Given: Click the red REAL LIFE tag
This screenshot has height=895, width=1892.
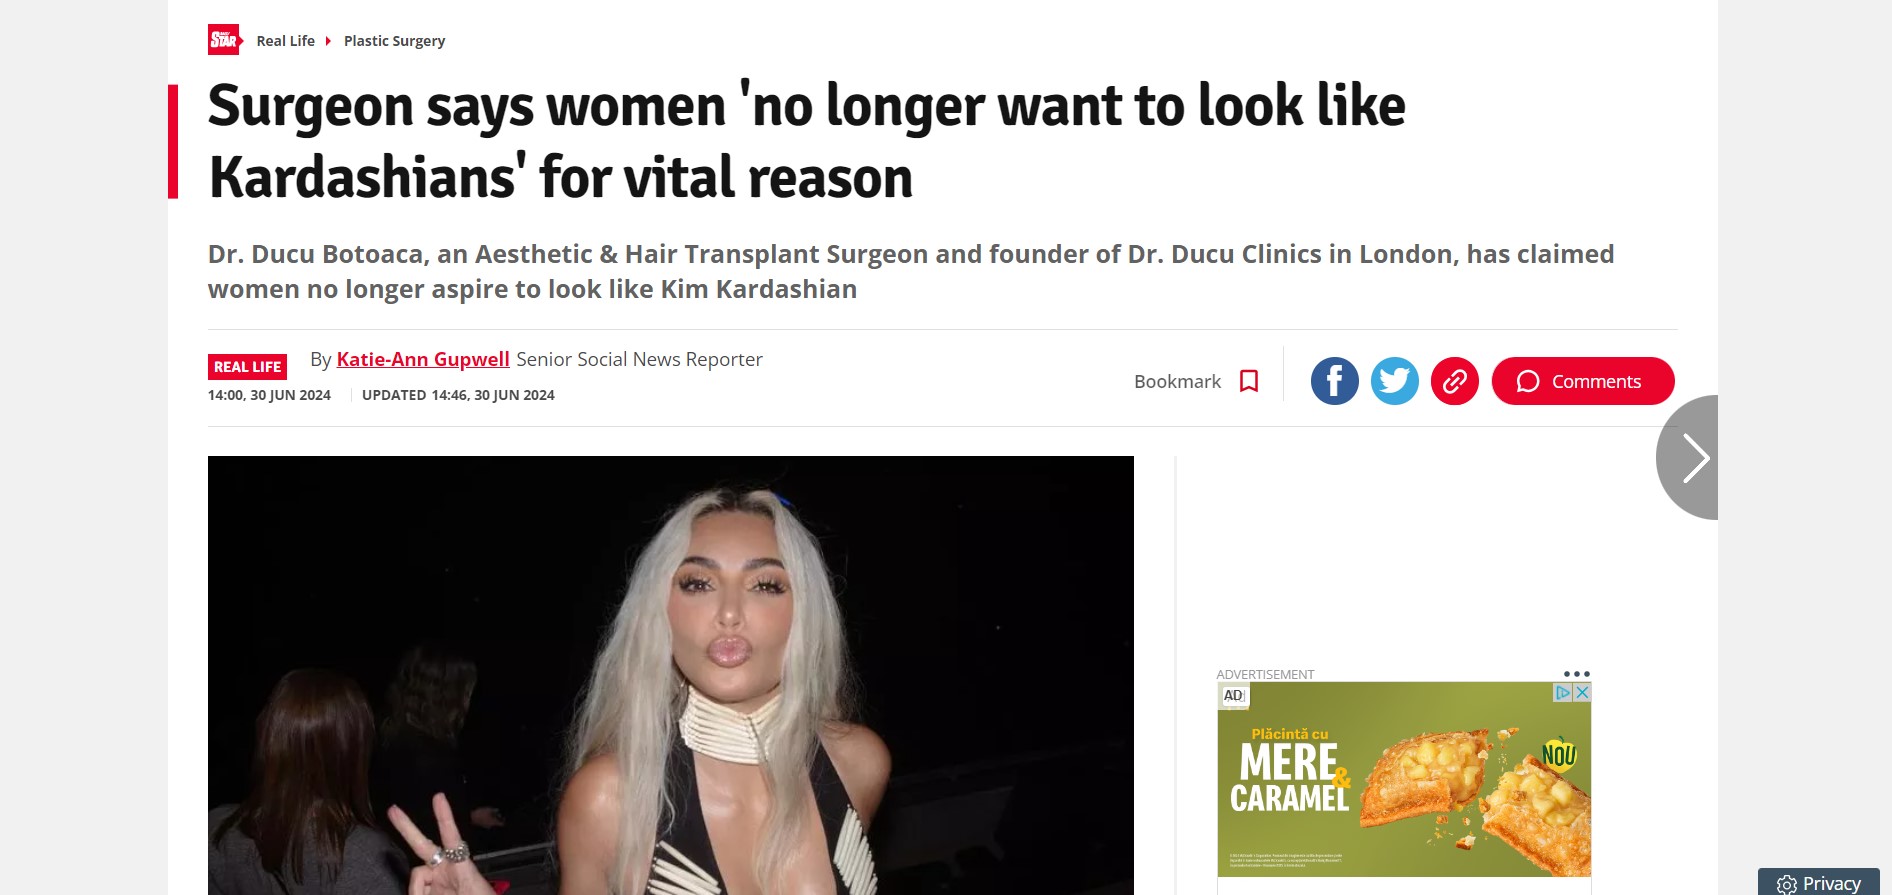Looking at the screenshot, I should click(247, 367).
